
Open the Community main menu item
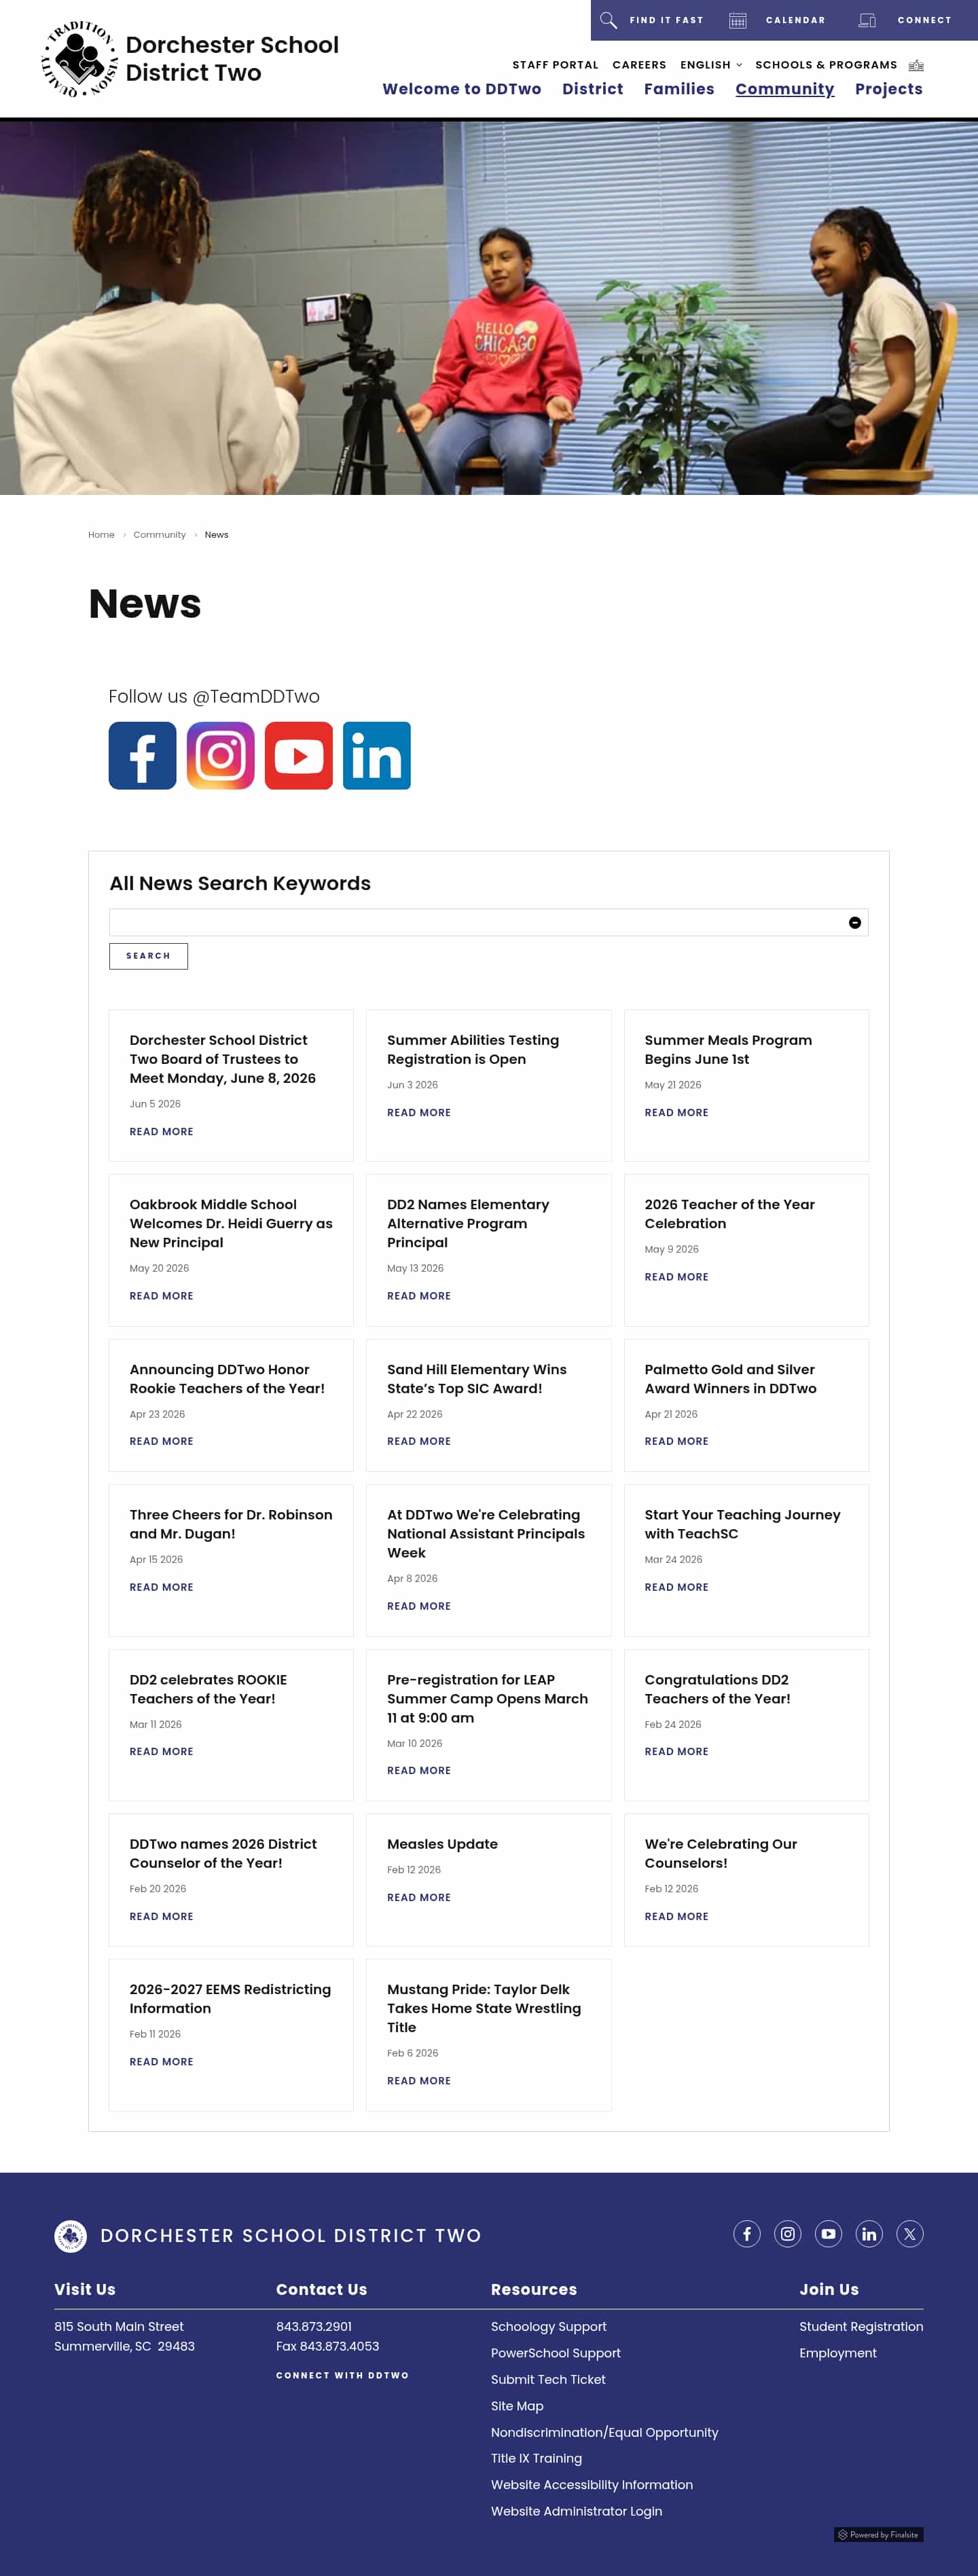[x=785, y=89]
